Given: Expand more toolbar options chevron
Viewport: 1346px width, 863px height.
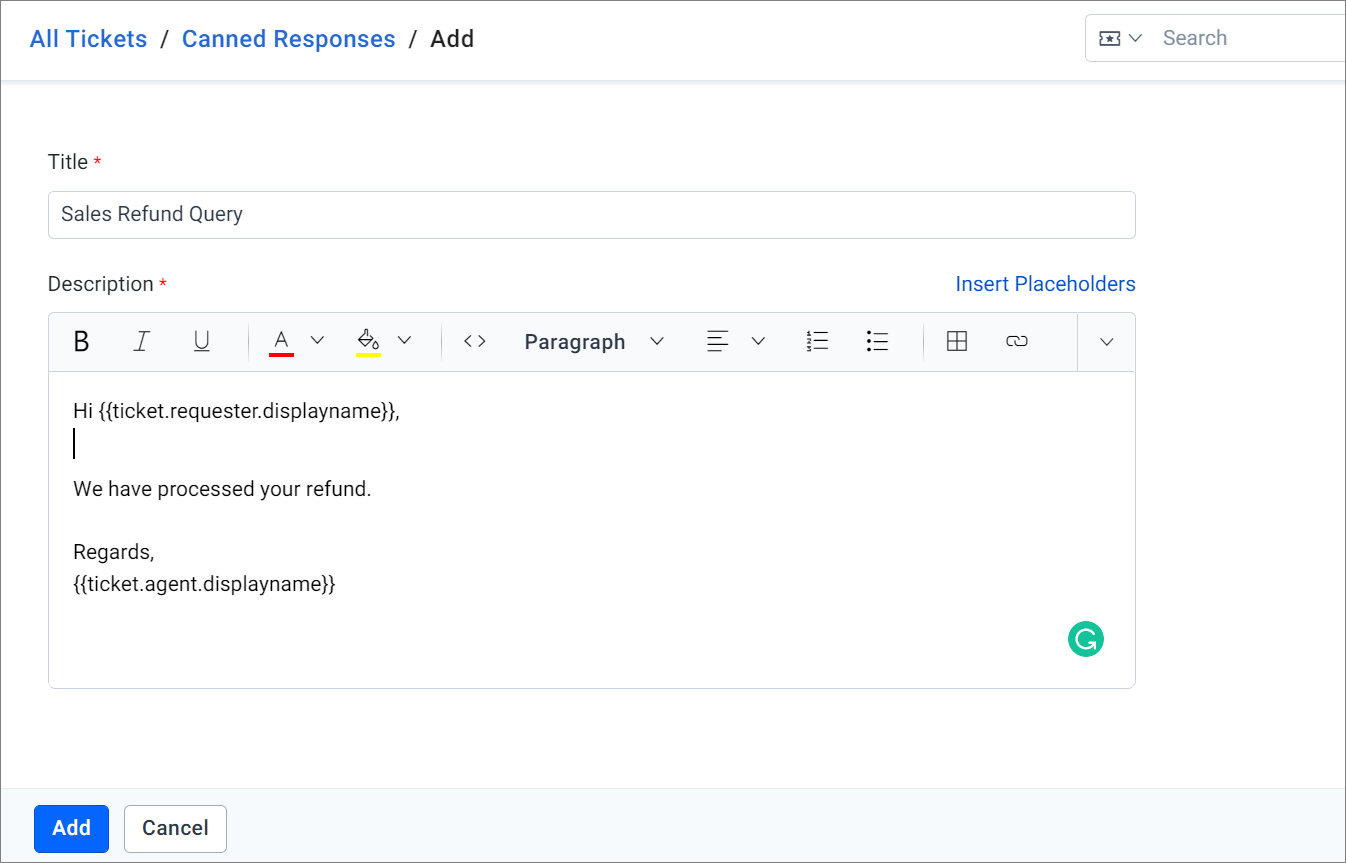Looking at the screenshot, I should (1106, 342).
